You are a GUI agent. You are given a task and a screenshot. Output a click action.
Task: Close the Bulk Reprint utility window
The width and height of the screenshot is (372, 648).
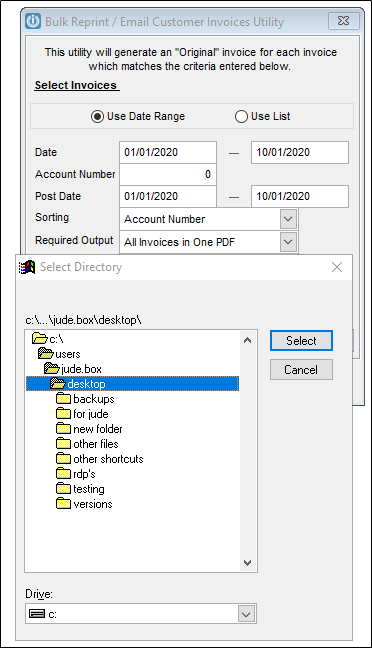343,21
